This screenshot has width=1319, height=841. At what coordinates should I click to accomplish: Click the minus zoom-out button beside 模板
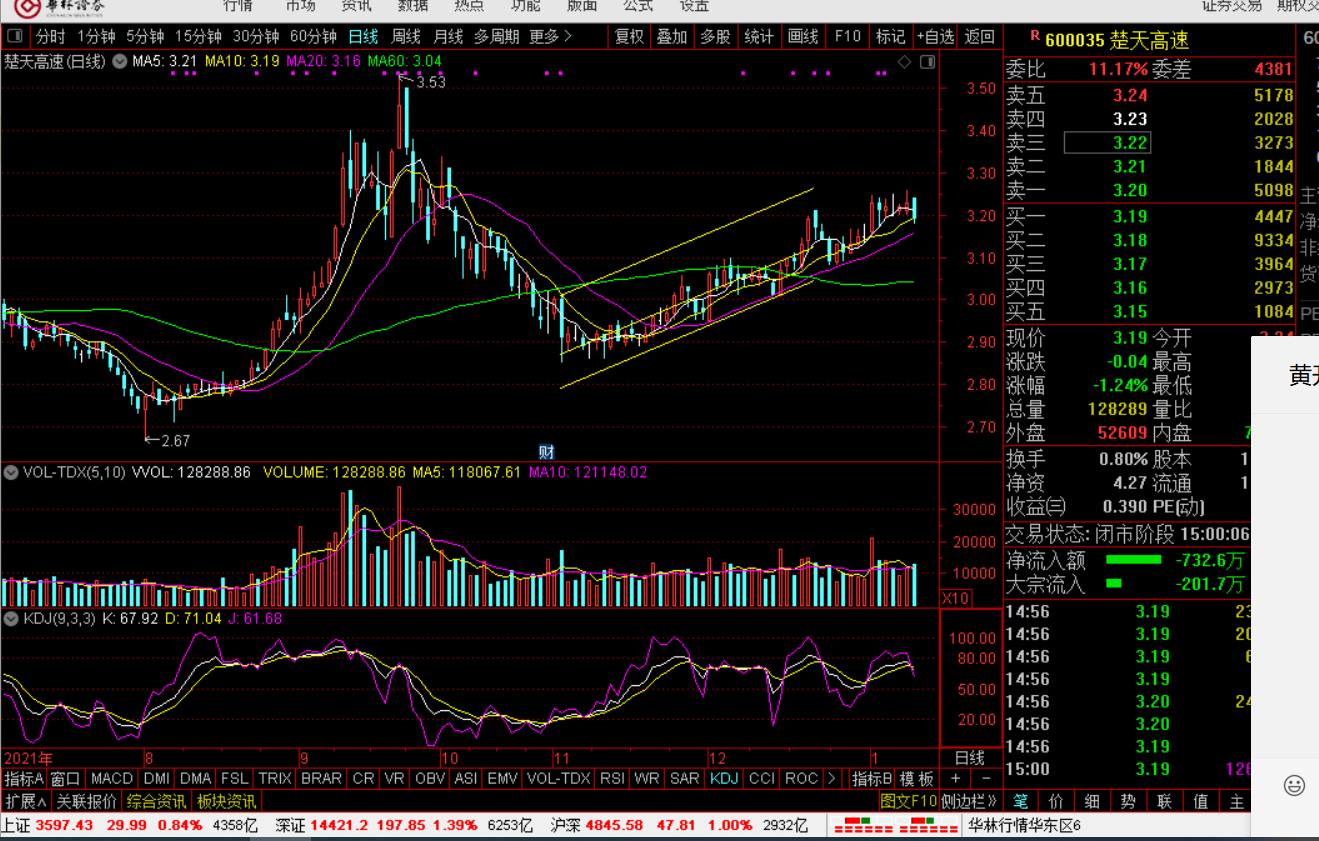[x=986, y=779]
